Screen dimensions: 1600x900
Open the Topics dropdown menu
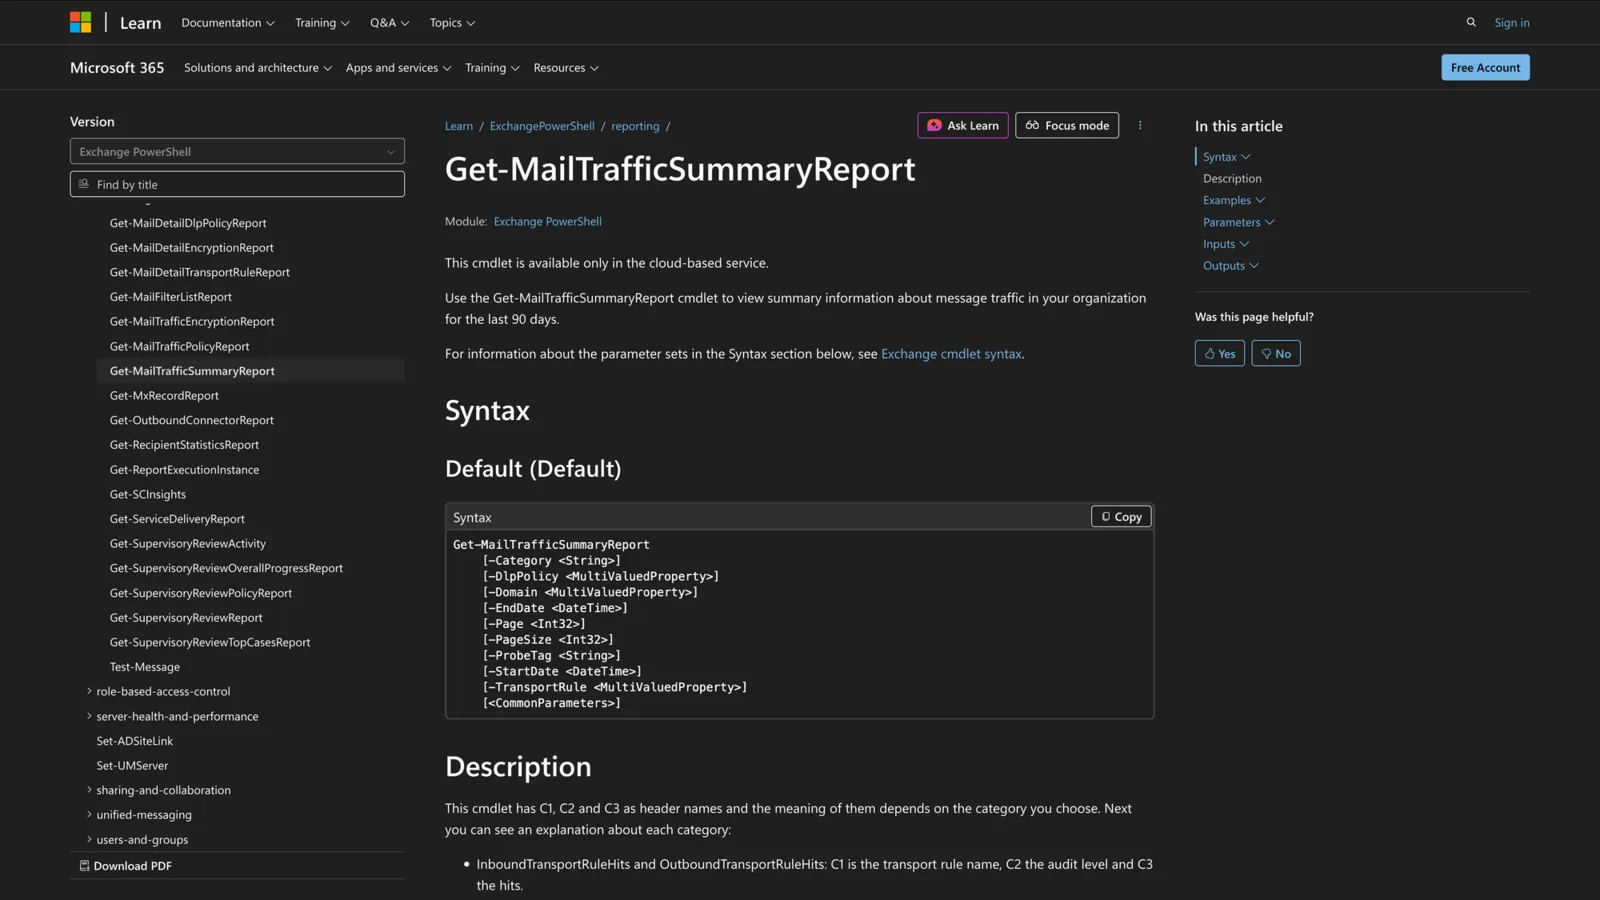452,22
